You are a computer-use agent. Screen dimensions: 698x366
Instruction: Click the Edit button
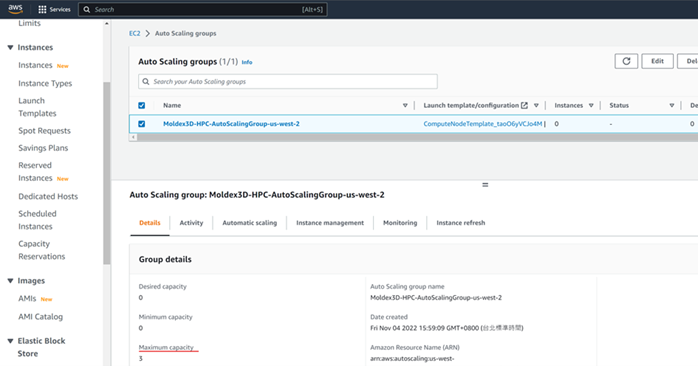(657, 61)
